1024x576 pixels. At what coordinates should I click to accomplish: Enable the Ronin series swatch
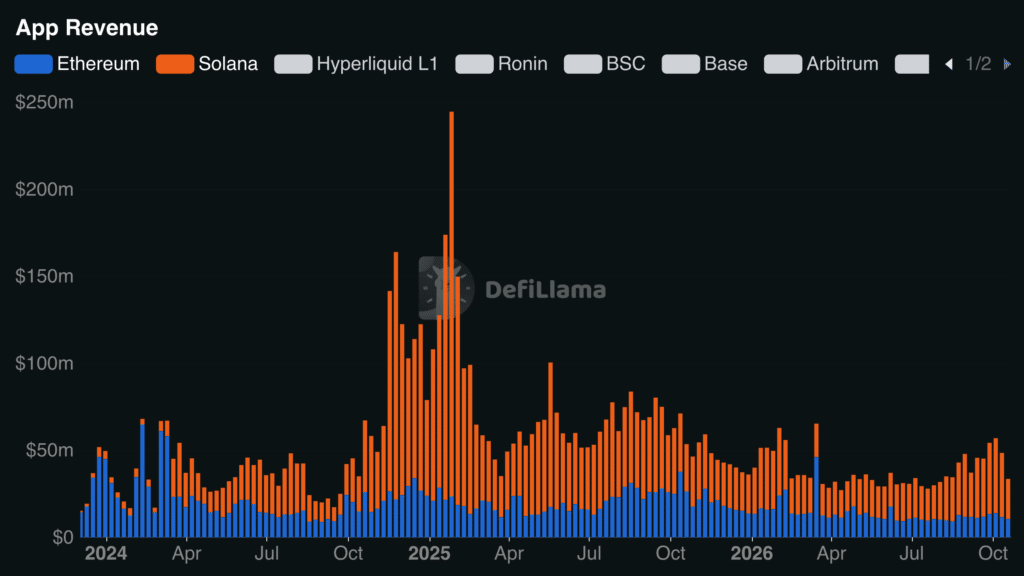(x=474, y=64)
